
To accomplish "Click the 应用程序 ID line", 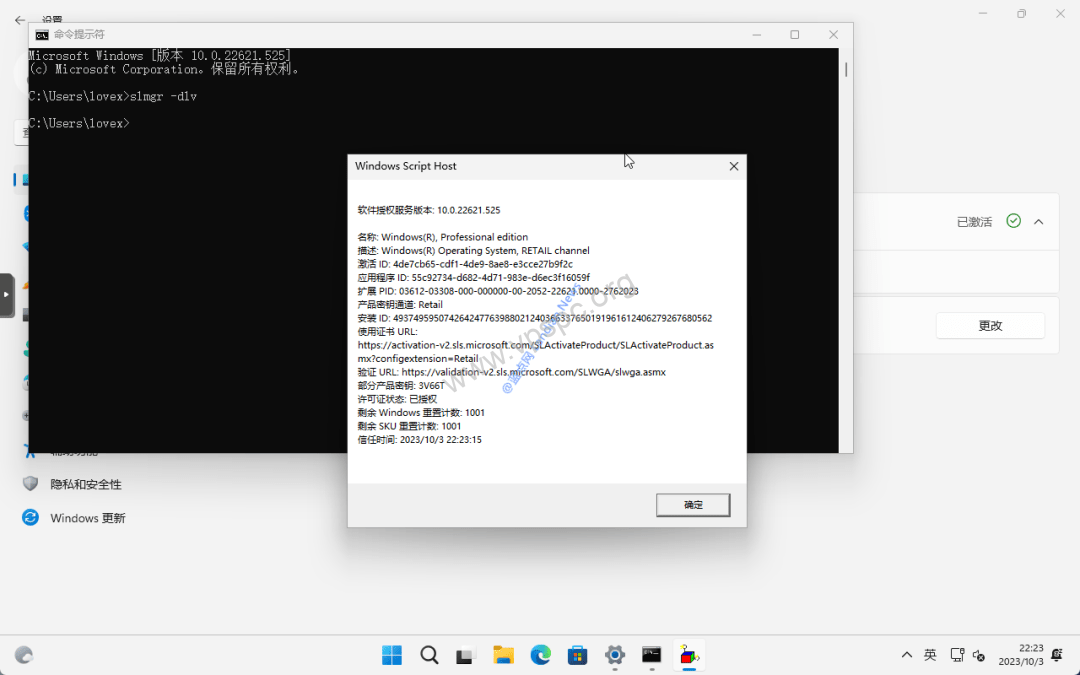I will (474, 278).
